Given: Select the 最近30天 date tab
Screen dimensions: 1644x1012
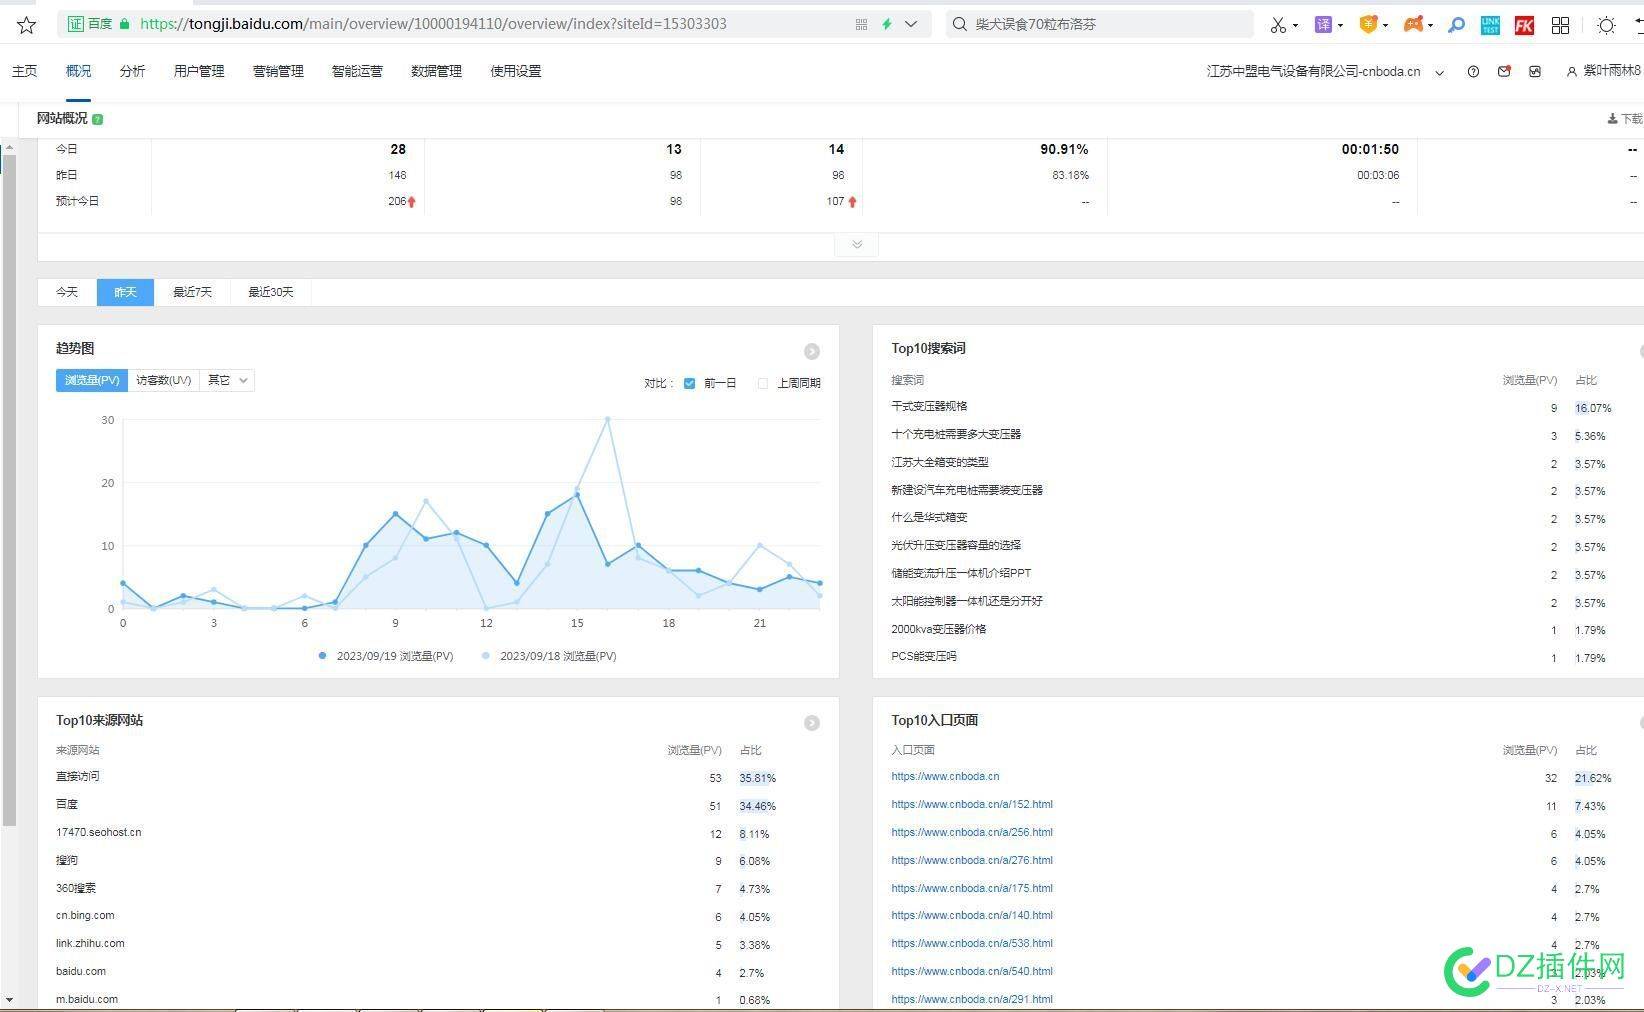Looking at the screenshot, I should (271, 292).
